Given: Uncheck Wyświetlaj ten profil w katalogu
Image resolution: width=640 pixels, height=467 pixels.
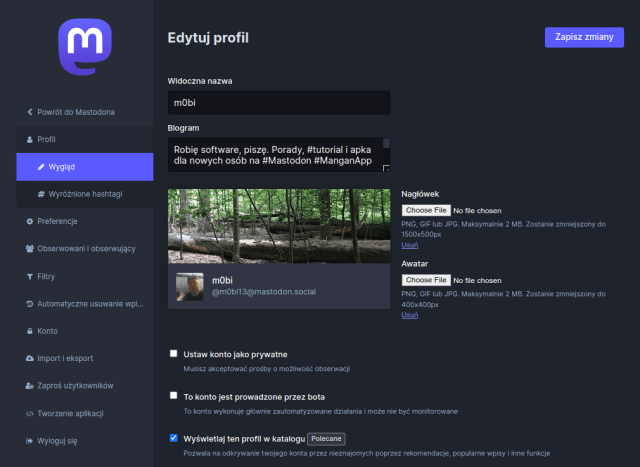Looking at the screenshot, I should [174, 438].
